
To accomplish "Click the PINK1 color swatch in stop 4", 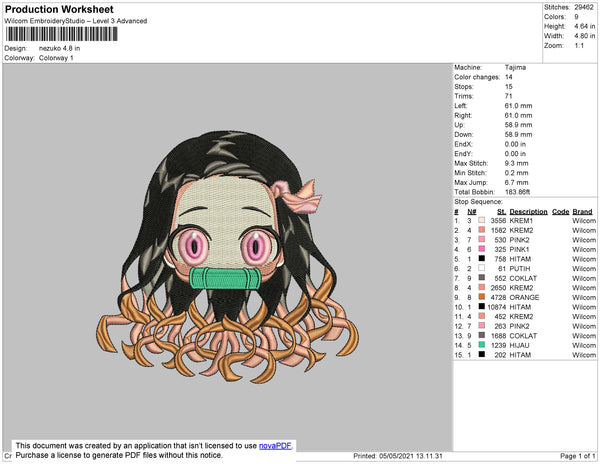I will tap(481, 249).
